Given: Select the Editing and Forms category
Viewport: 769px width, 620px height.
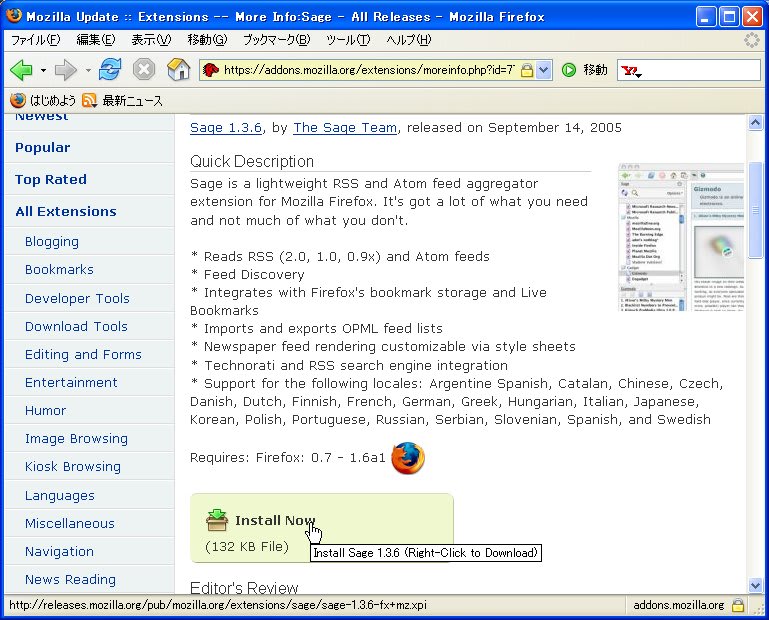Looking at the screenshot, I should [x=83, y=355].
